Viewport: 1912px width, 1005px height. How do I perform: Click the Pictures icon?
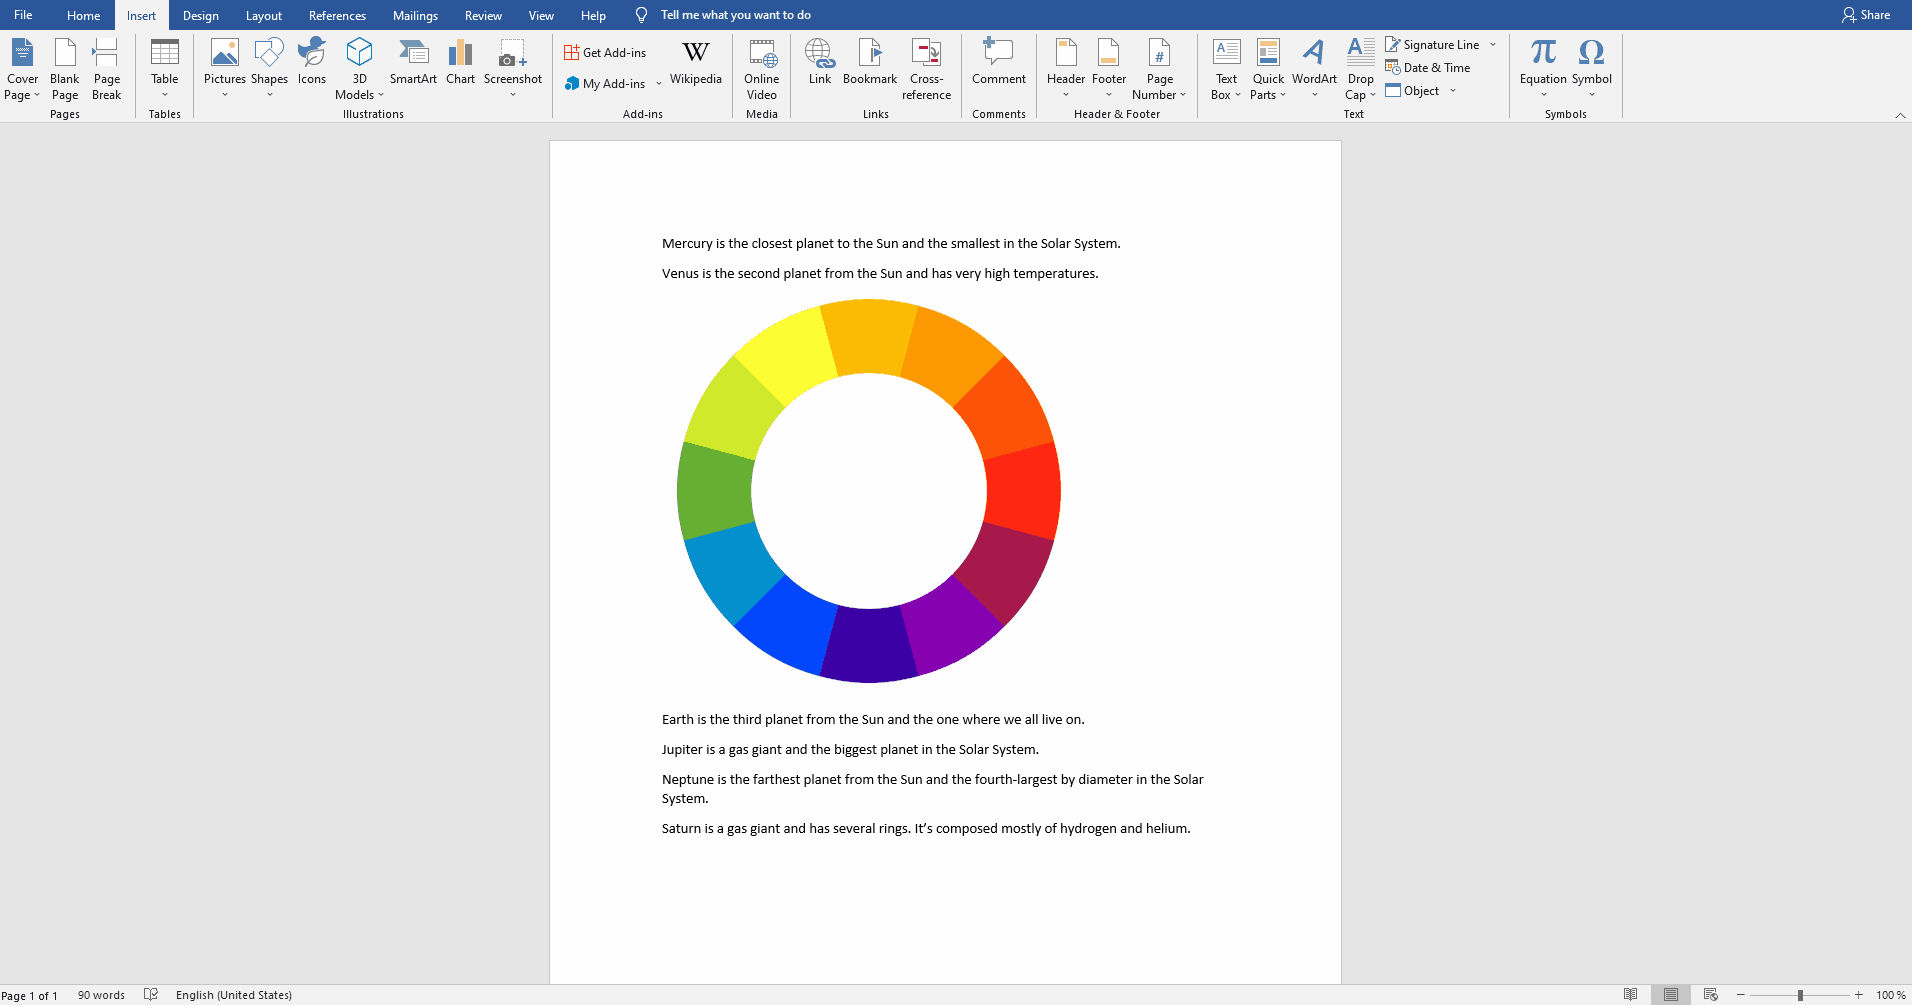[224, 62]
